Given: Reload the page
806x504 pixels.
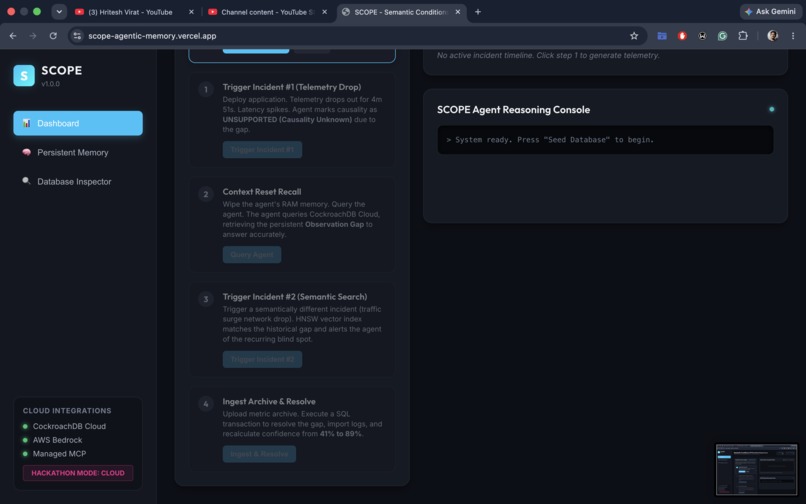Looking at the screenshot, I should click(x=53, y=36).
